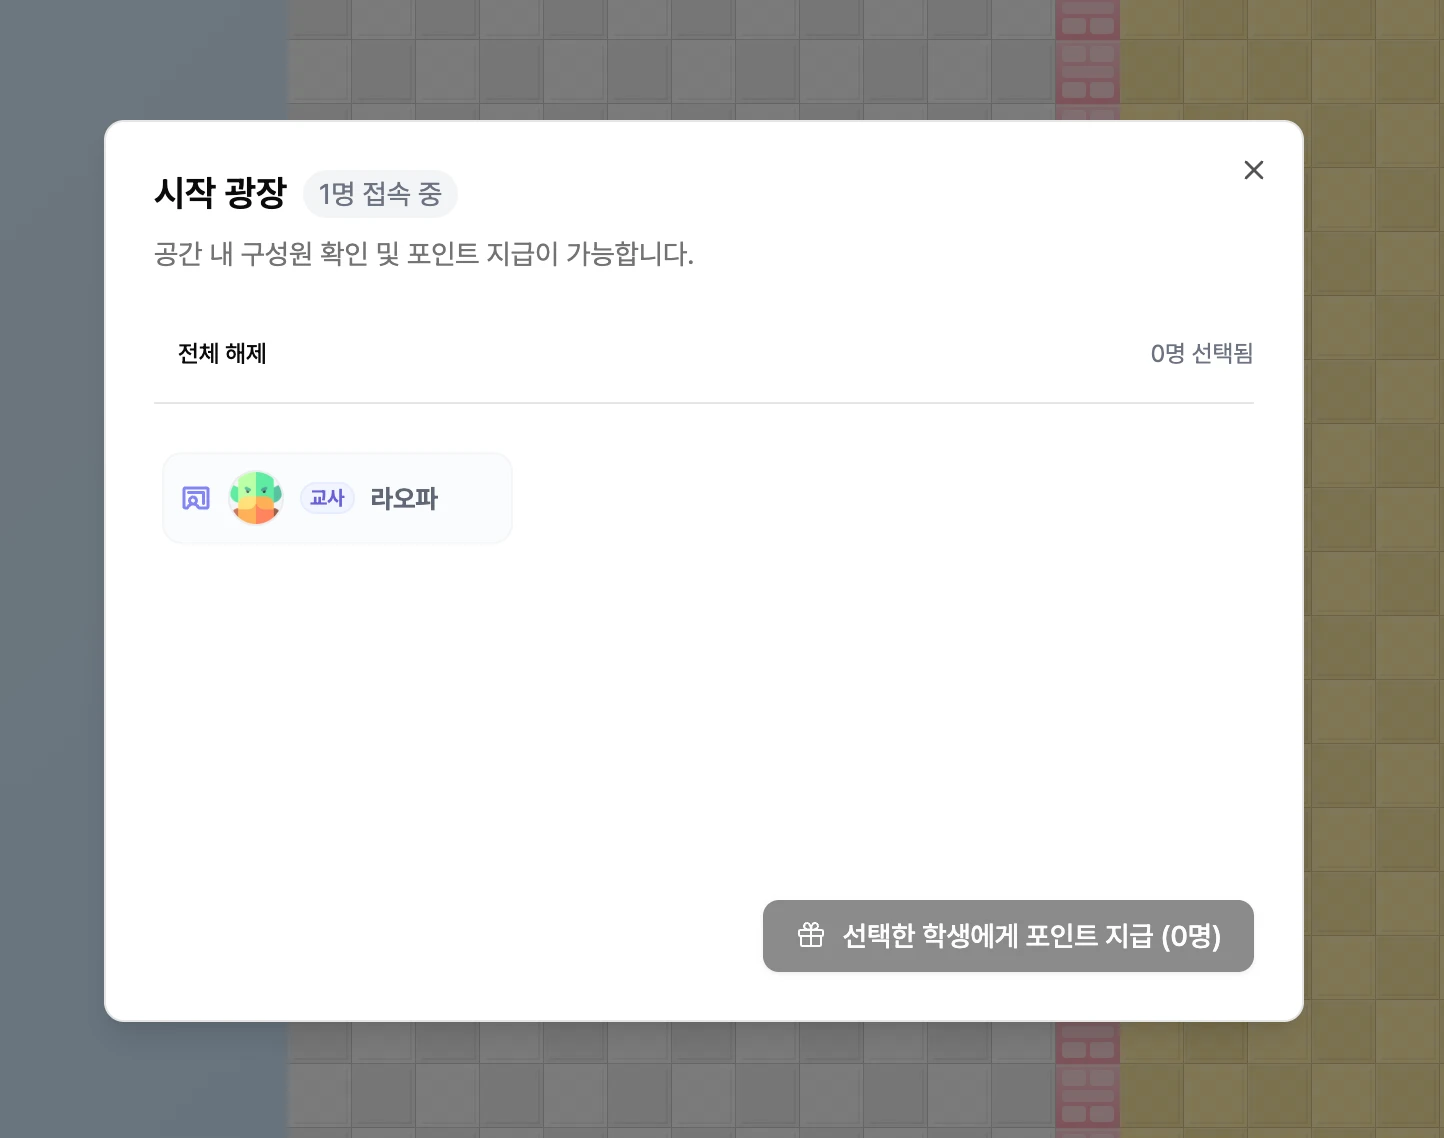The width and height of the screenshot is (1444, 1138).
Task: Select the member name 라오파
Action: click(x=404, y=498)
